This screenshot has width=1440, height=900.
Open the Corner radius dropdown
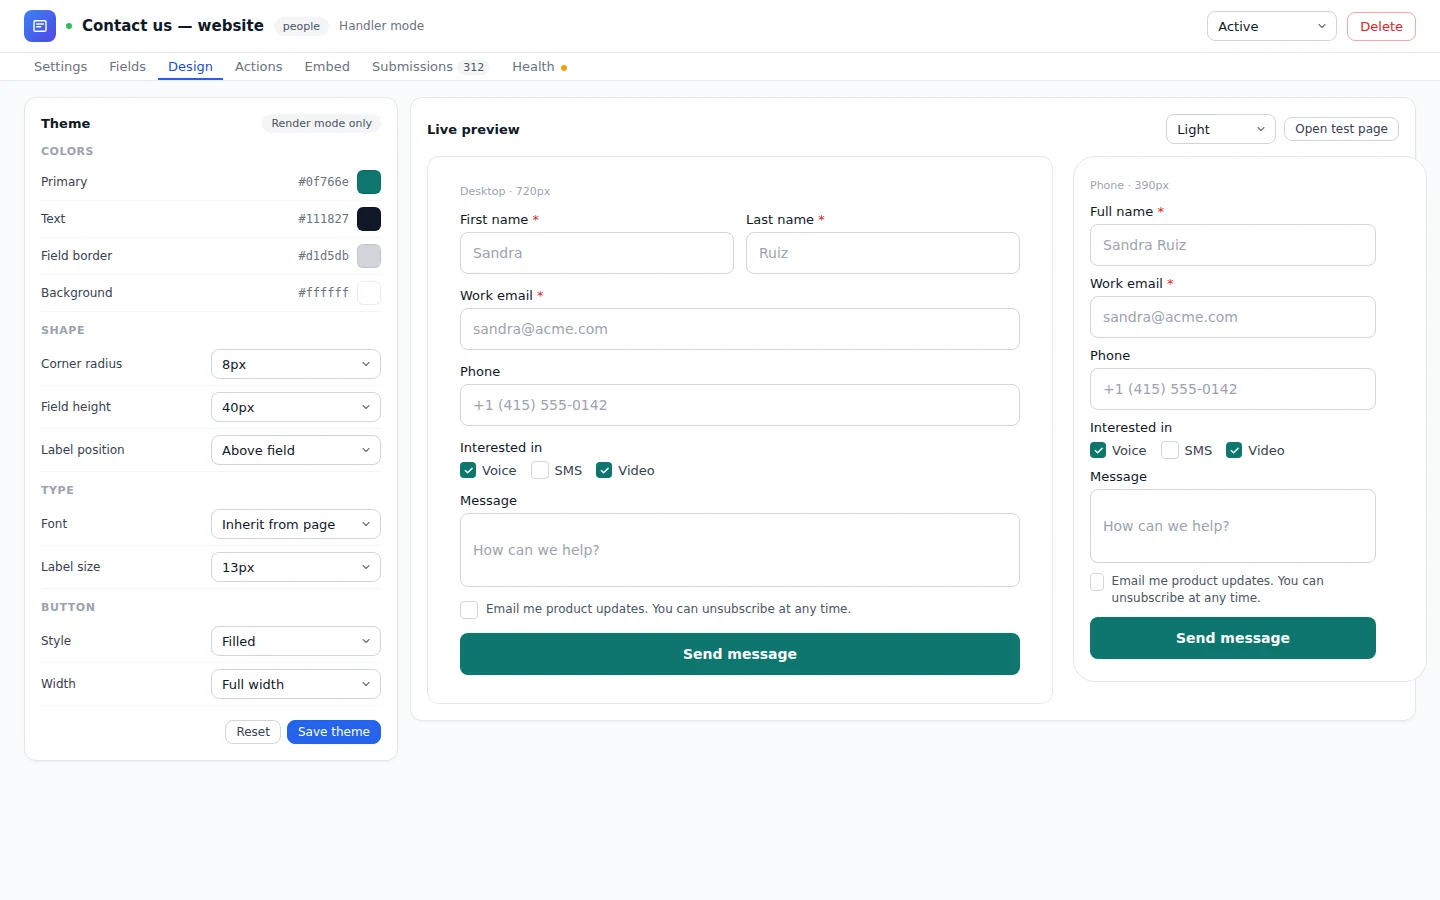[296, 364]
